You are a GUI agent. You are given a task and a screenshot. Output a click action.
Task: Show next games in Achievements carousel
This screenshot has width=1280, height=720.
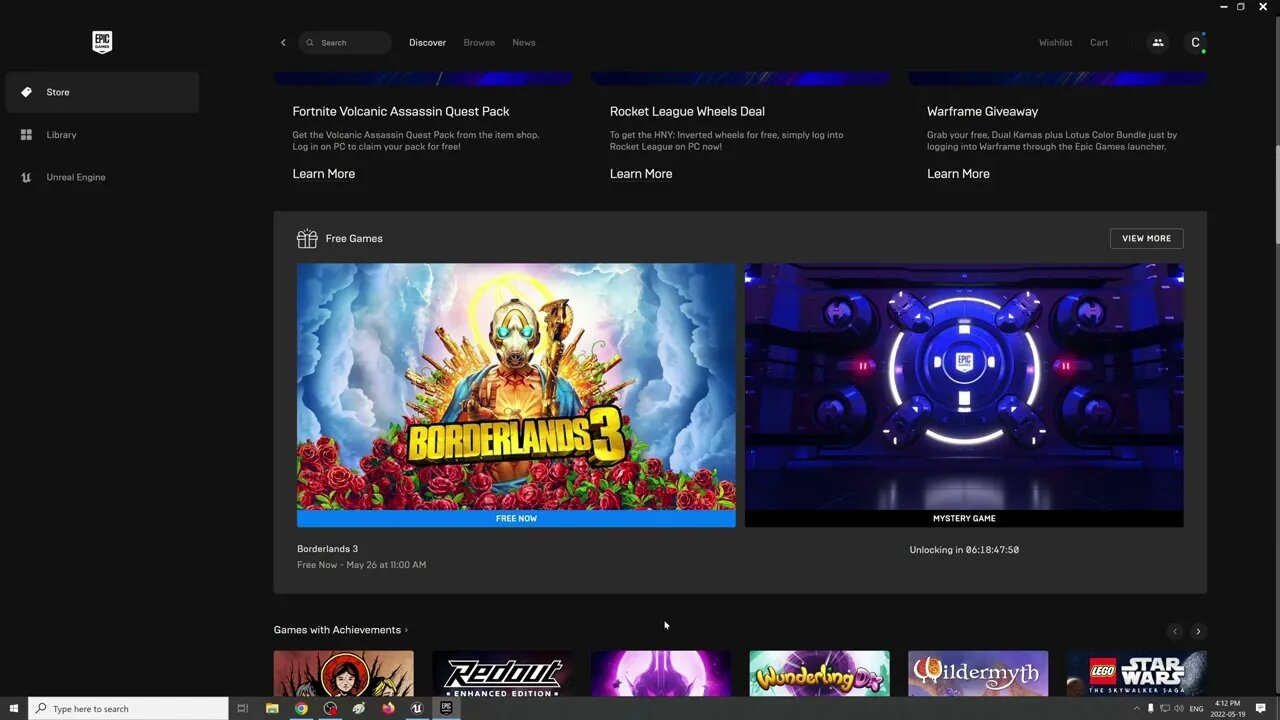(x=1198, y=631)
